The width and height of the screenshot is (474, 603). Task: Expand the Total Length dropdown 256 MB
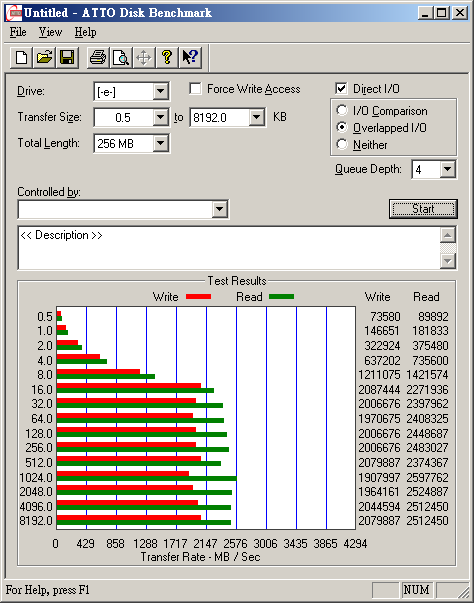[x=161, y=143]
